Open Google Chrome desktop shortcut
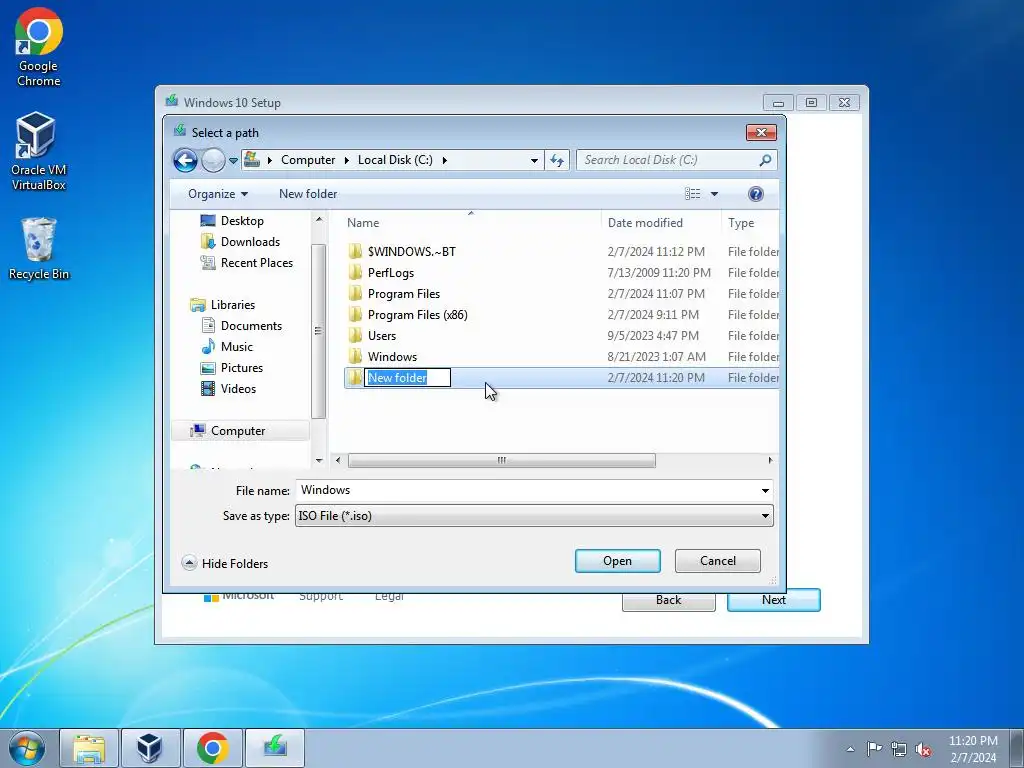 point(39,48)
